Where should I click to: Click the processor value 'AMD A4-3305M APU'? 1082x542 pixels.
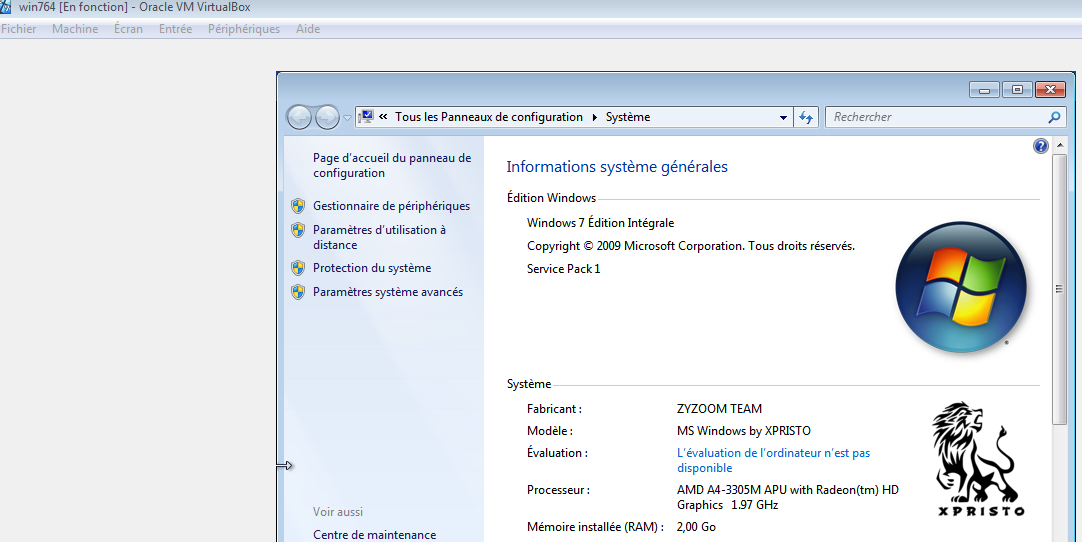coord(787,497)
